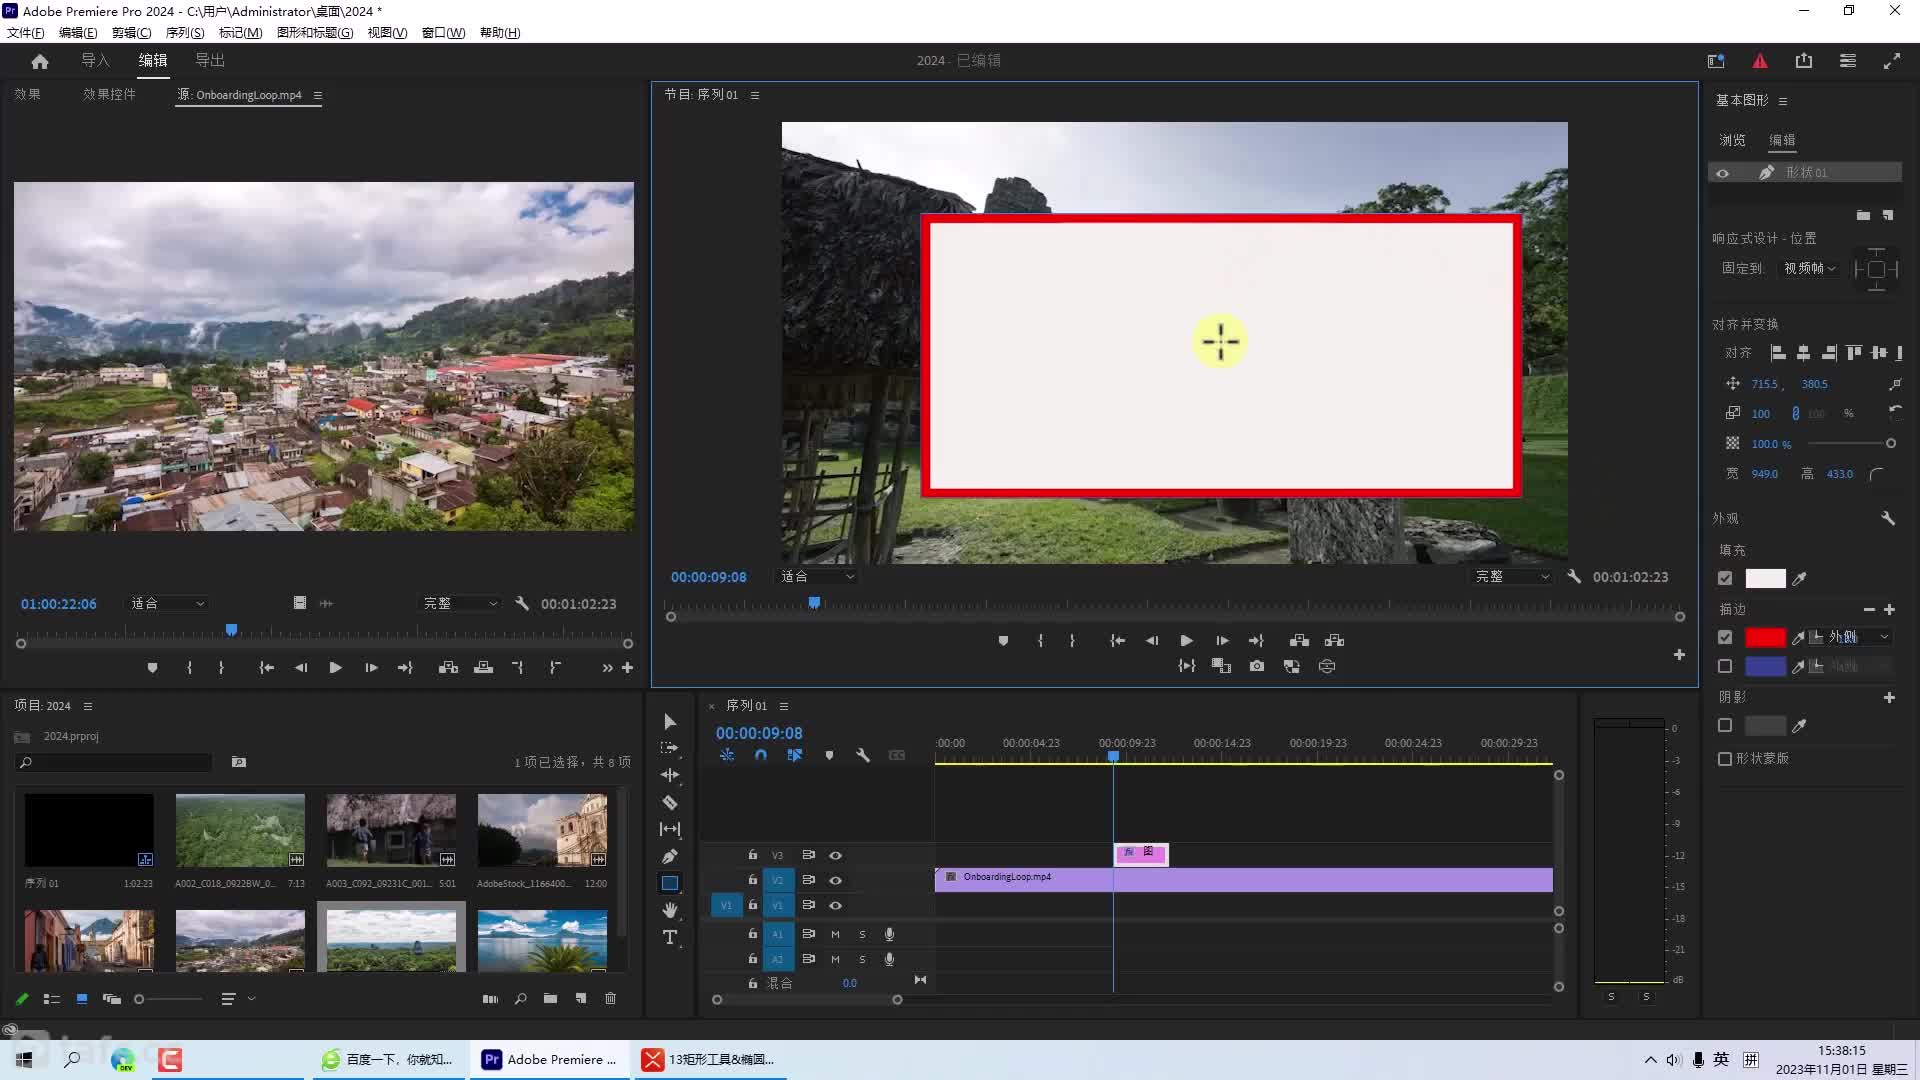The width and height of the screenshot is (1920, 1080).
Task: Open 基本图形 panel menu
Action: click(1783, 101)
